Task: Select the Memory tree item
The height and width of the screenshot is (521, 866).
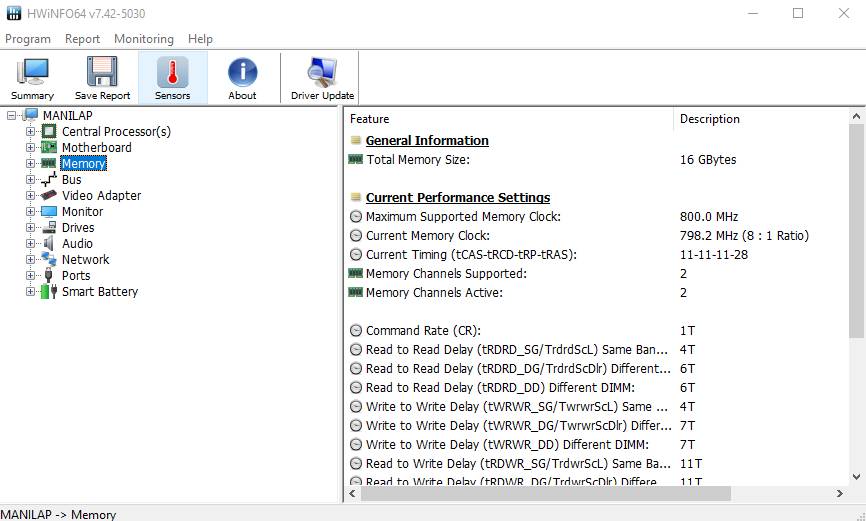Action: coord(83,164)
